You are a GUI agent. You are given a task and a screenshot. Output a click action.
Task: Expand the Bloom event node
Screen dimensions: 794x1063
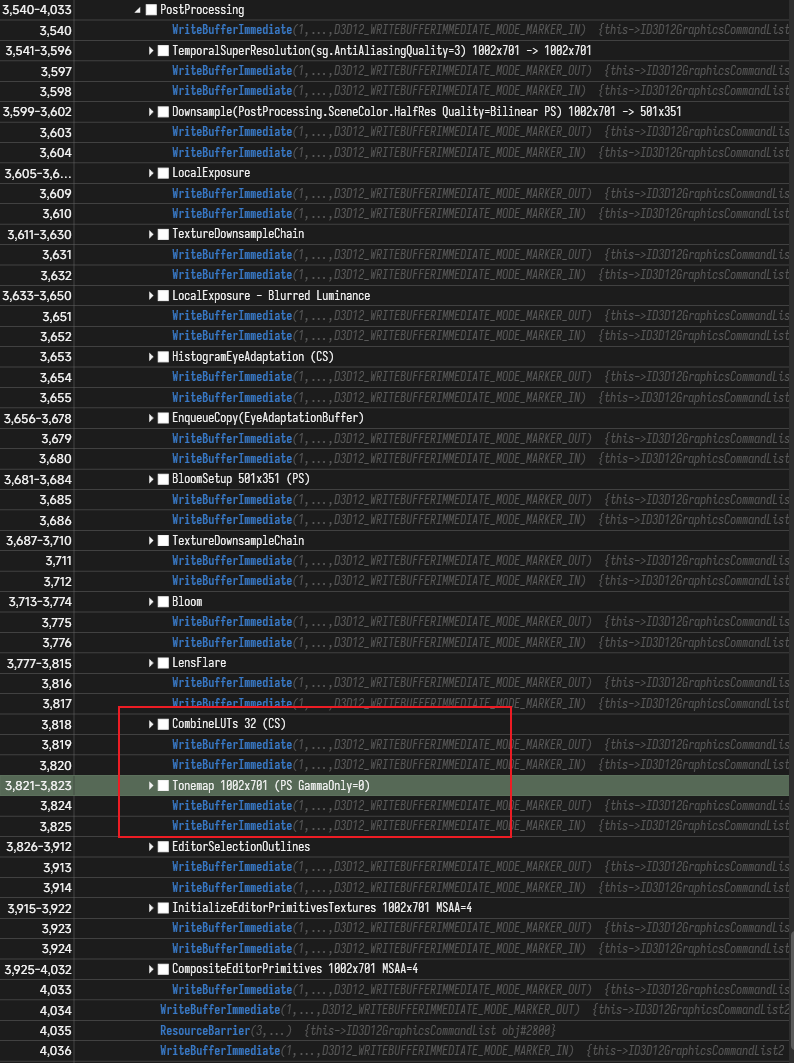click(x=152, y=602)
